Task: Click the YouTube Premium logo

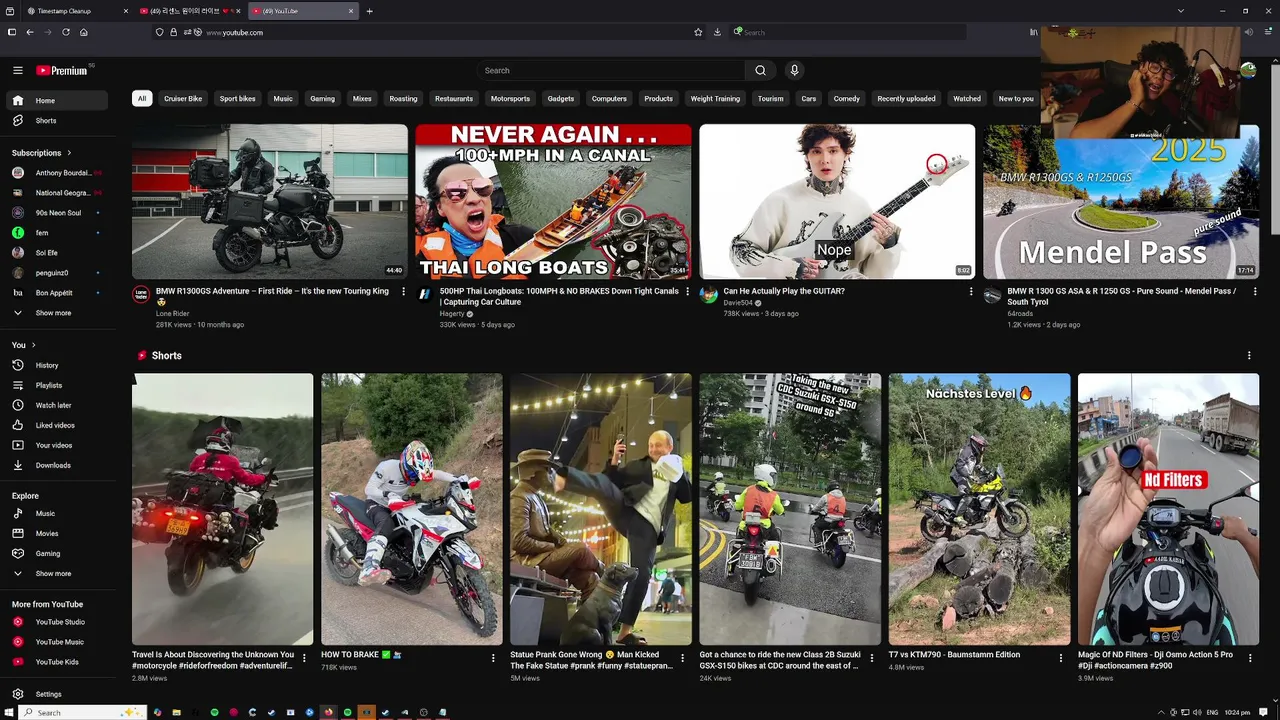Action: tap(62, 70)
